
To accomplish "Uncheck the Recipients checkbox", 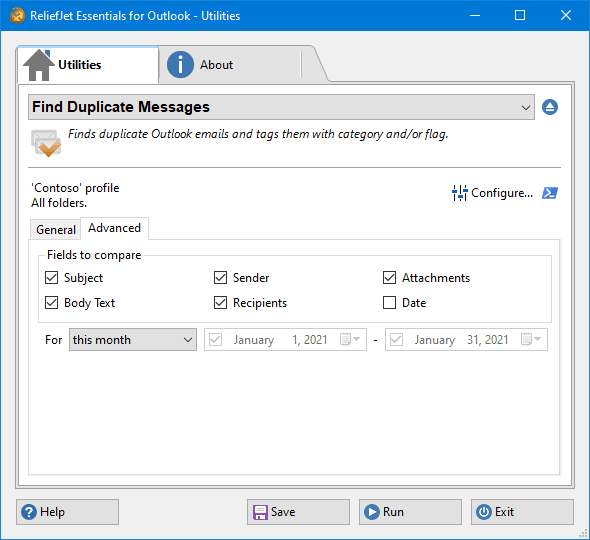I will 220,303.
